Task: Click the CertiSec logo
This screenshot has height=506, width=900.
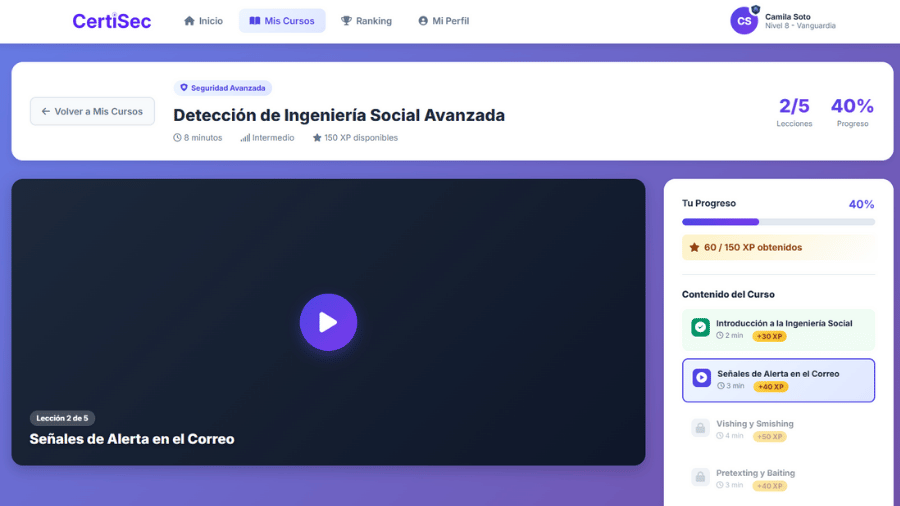Action: point(112,21)
